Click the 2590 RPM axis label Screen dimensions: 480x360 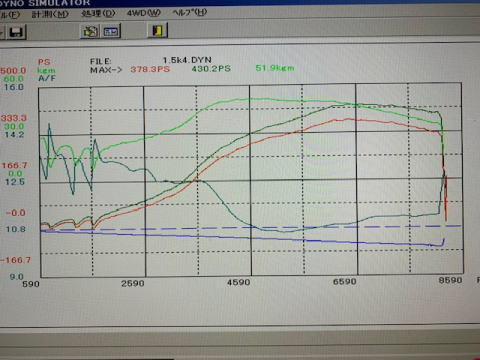coord(133,283)
